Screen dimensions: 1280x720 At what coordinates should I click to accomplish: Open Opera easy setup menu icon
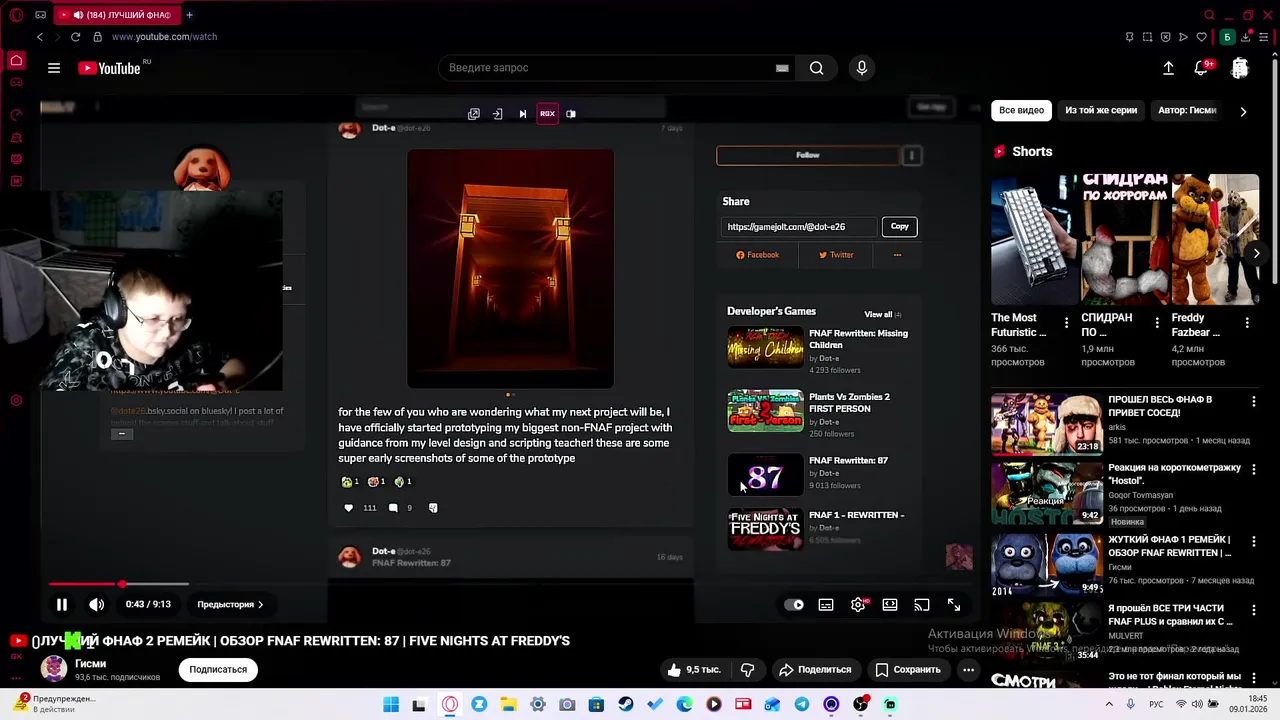(x=1264, y=37)
